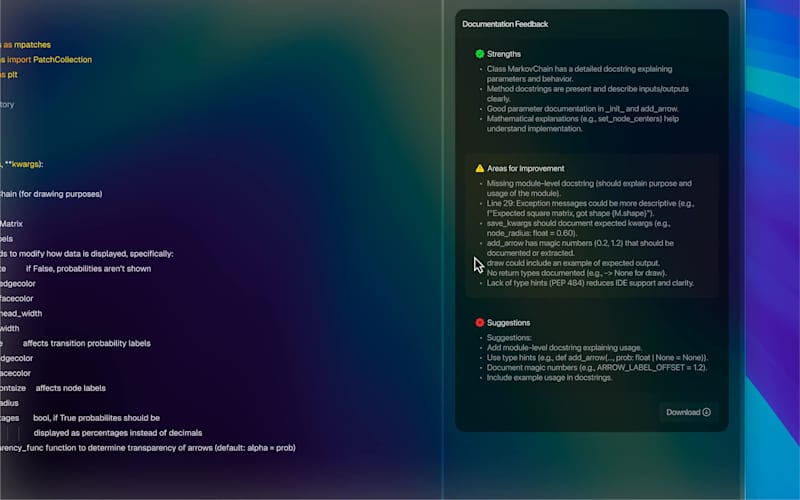Select the Suggestions section heading

(x=508, y=322)
